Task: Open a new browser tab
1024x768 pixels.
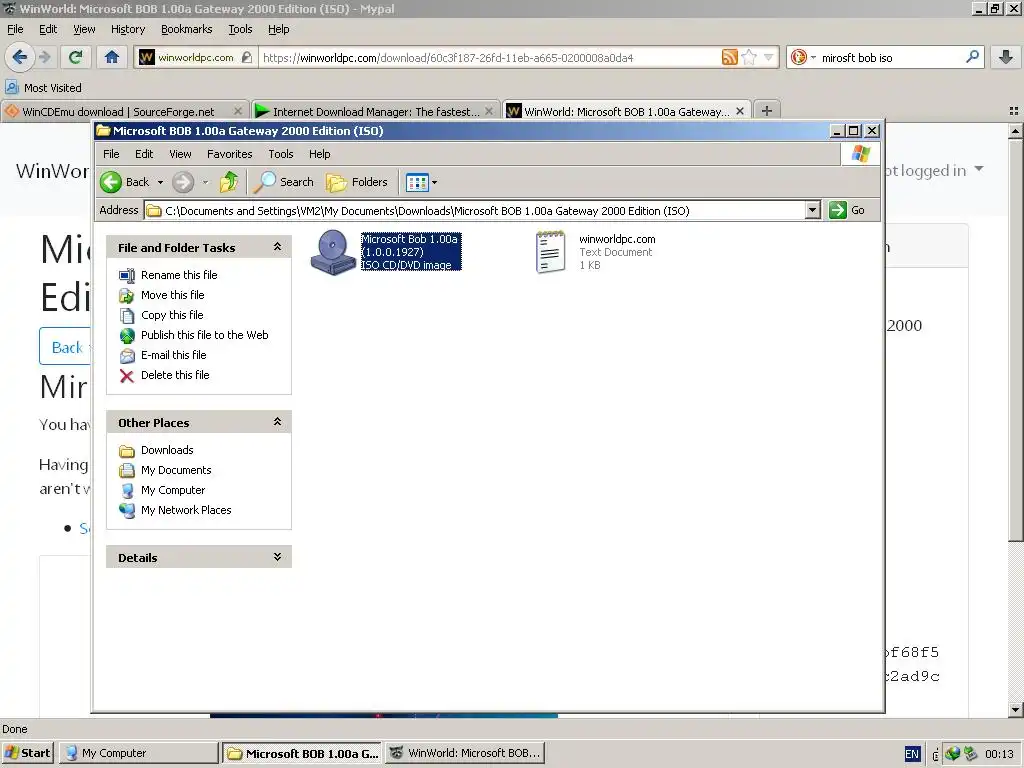Action: (767, 111)
